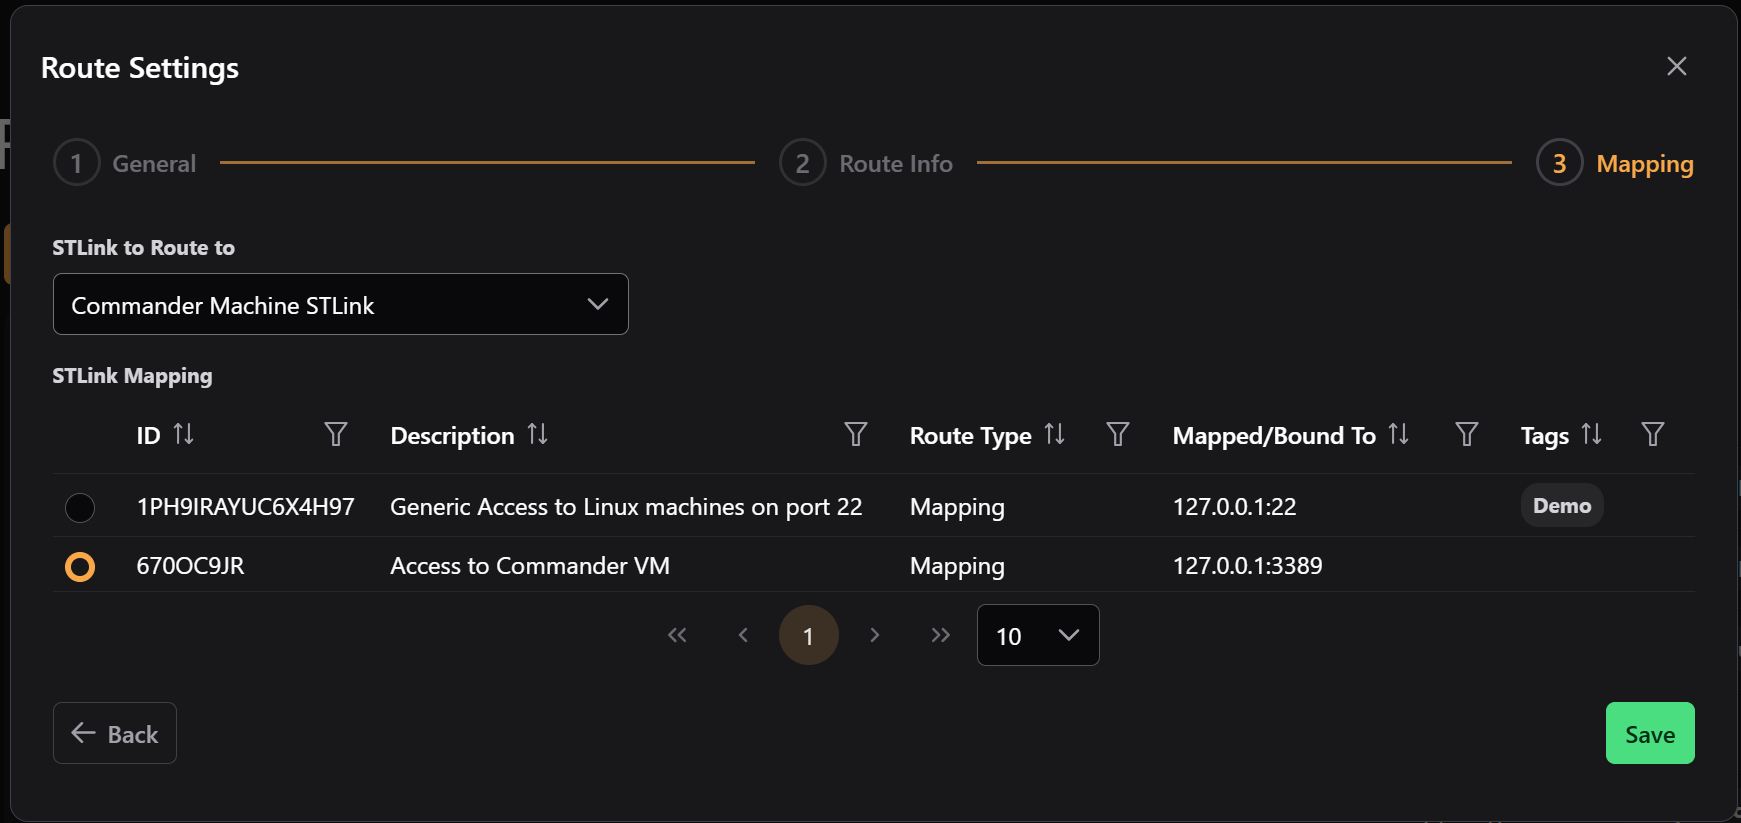The height and width of the screenshot is (823, 1741).
Task: Select page 1 in pagination
Action: click(x=809, y=635)
